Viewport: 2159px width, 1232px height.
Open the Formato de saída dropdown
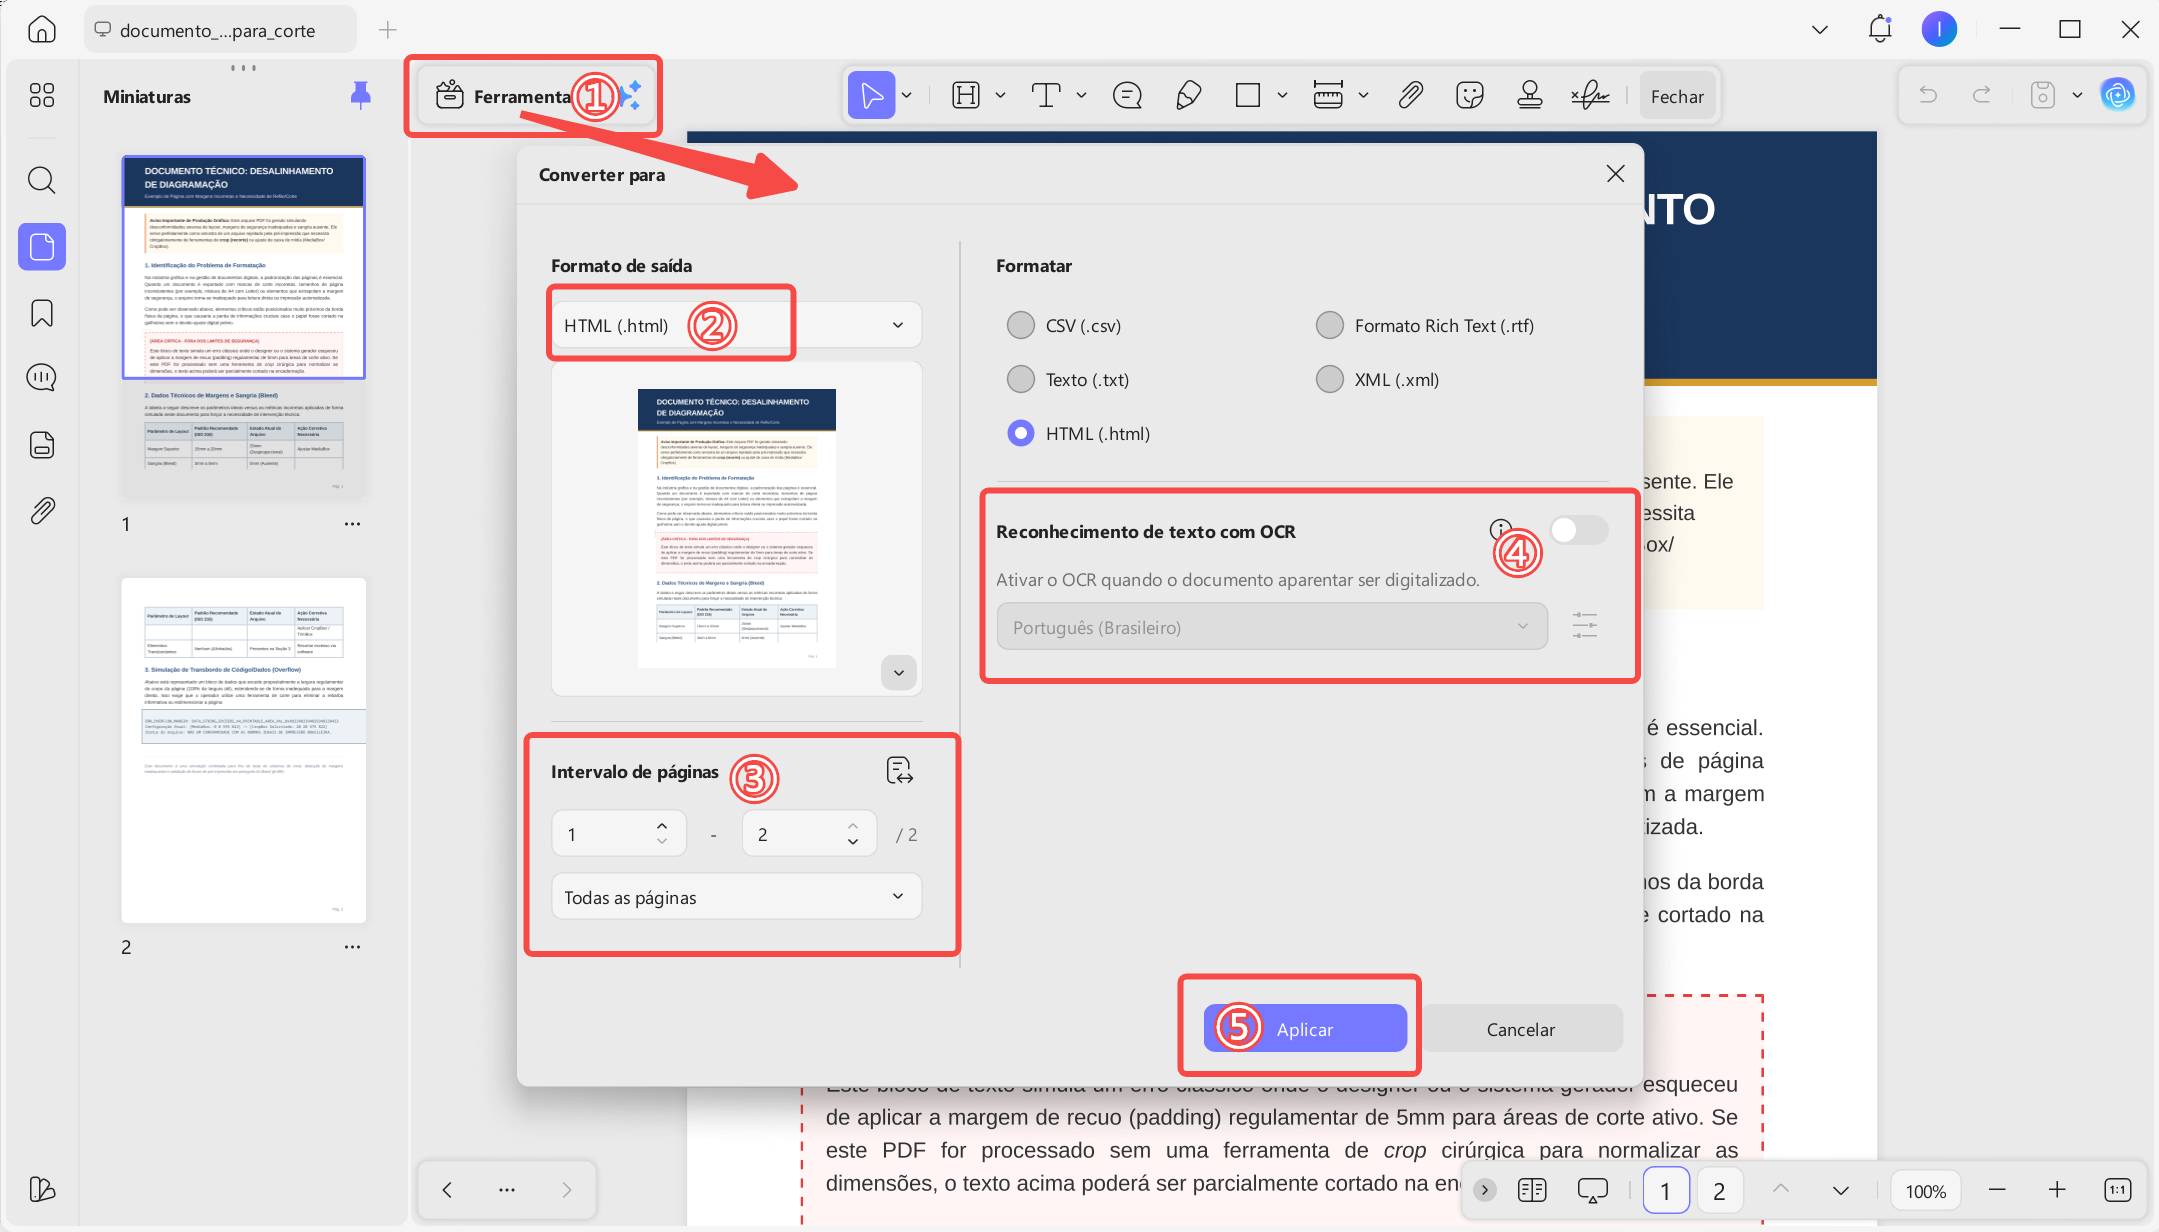(x=736, y=325)
